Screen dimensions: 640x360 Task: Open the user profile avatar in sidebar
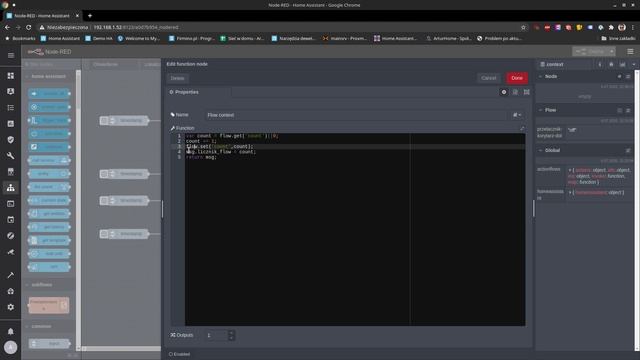(11, 347)
